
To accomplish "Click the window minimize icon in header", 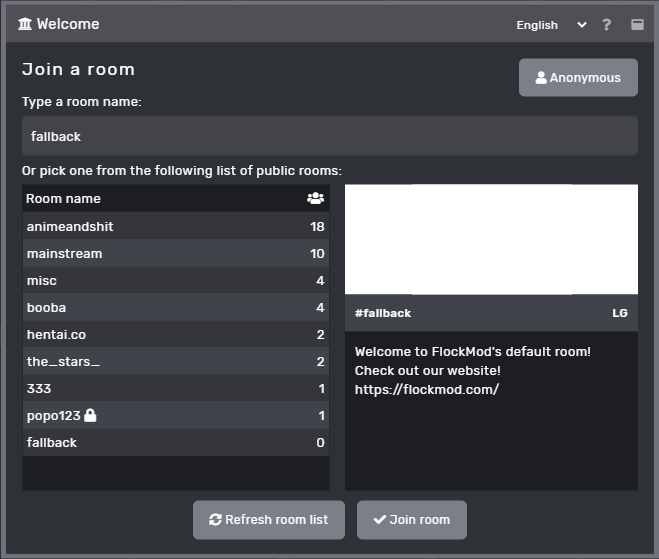I will (637, 24).
